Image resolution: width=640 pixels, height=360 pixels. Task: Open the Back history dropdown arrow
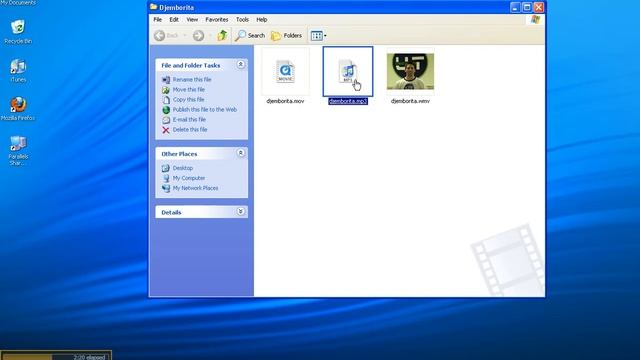pyautogui.click(x=184, y=36)
